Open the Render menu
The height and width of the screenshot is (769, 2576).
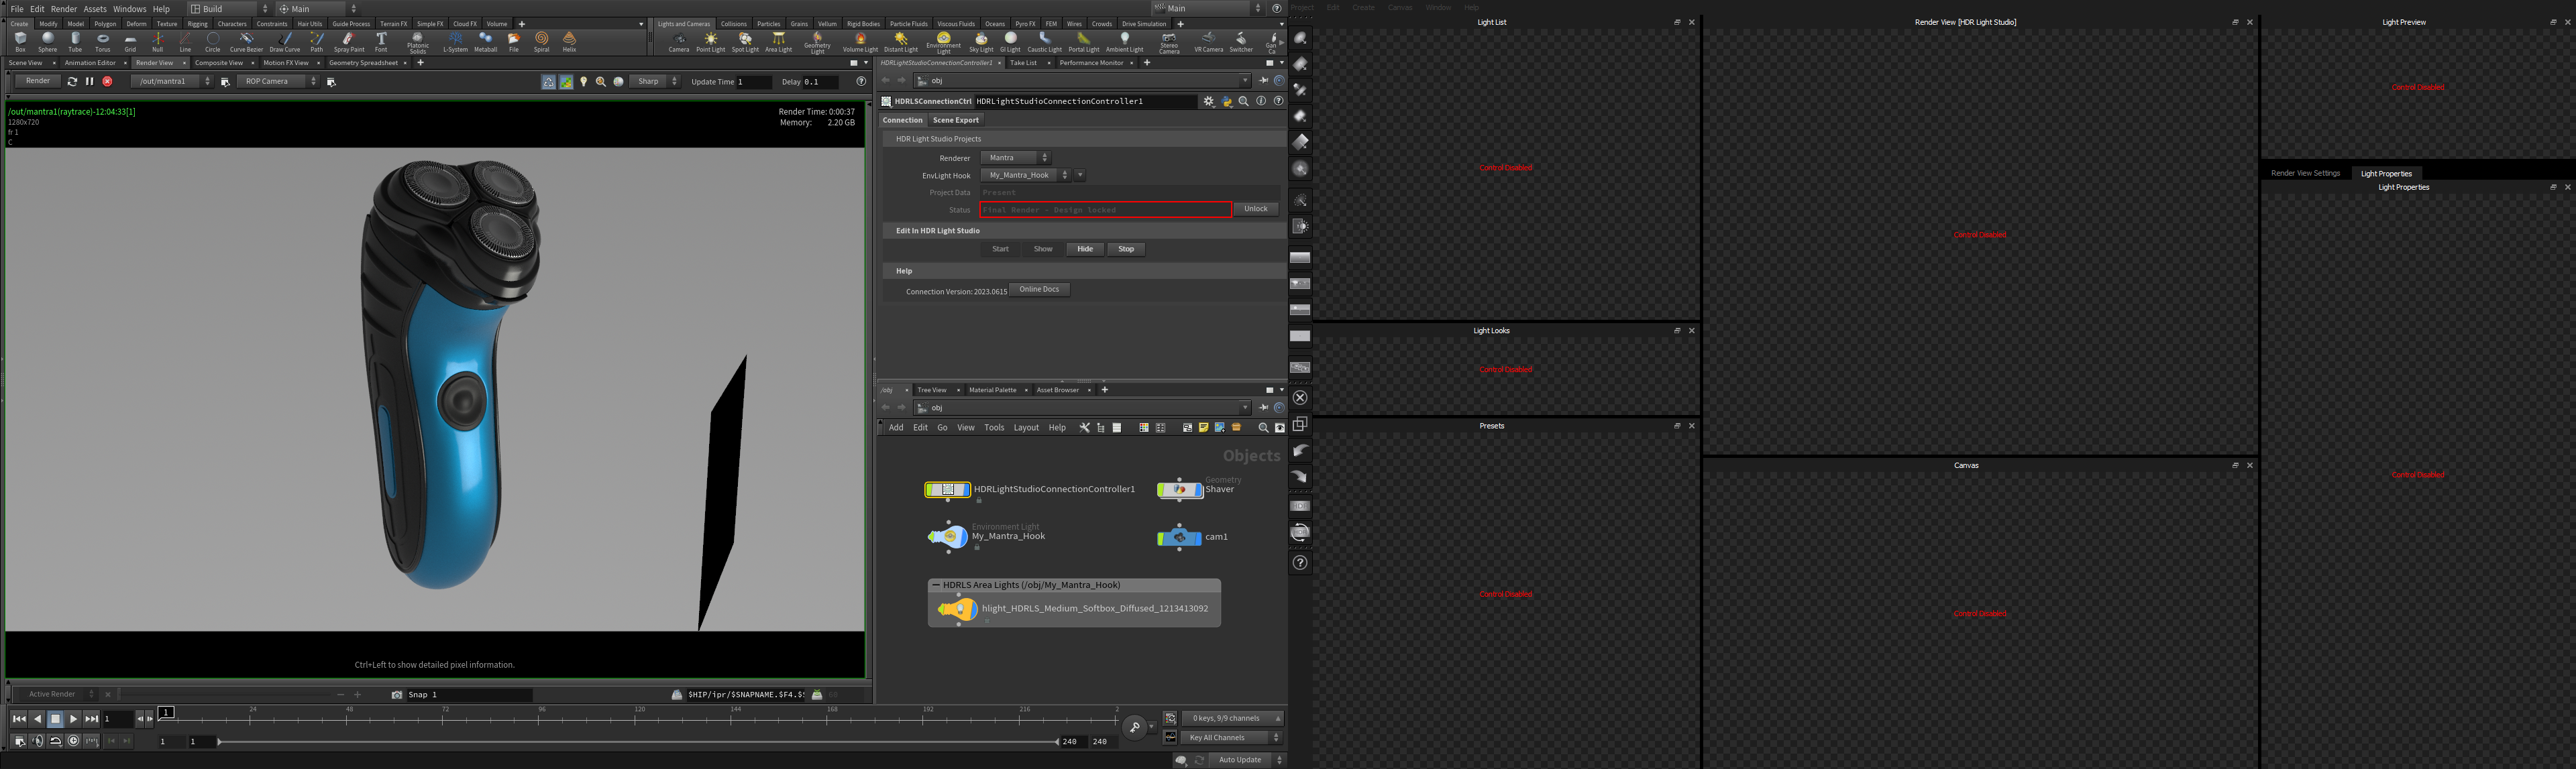64,9
